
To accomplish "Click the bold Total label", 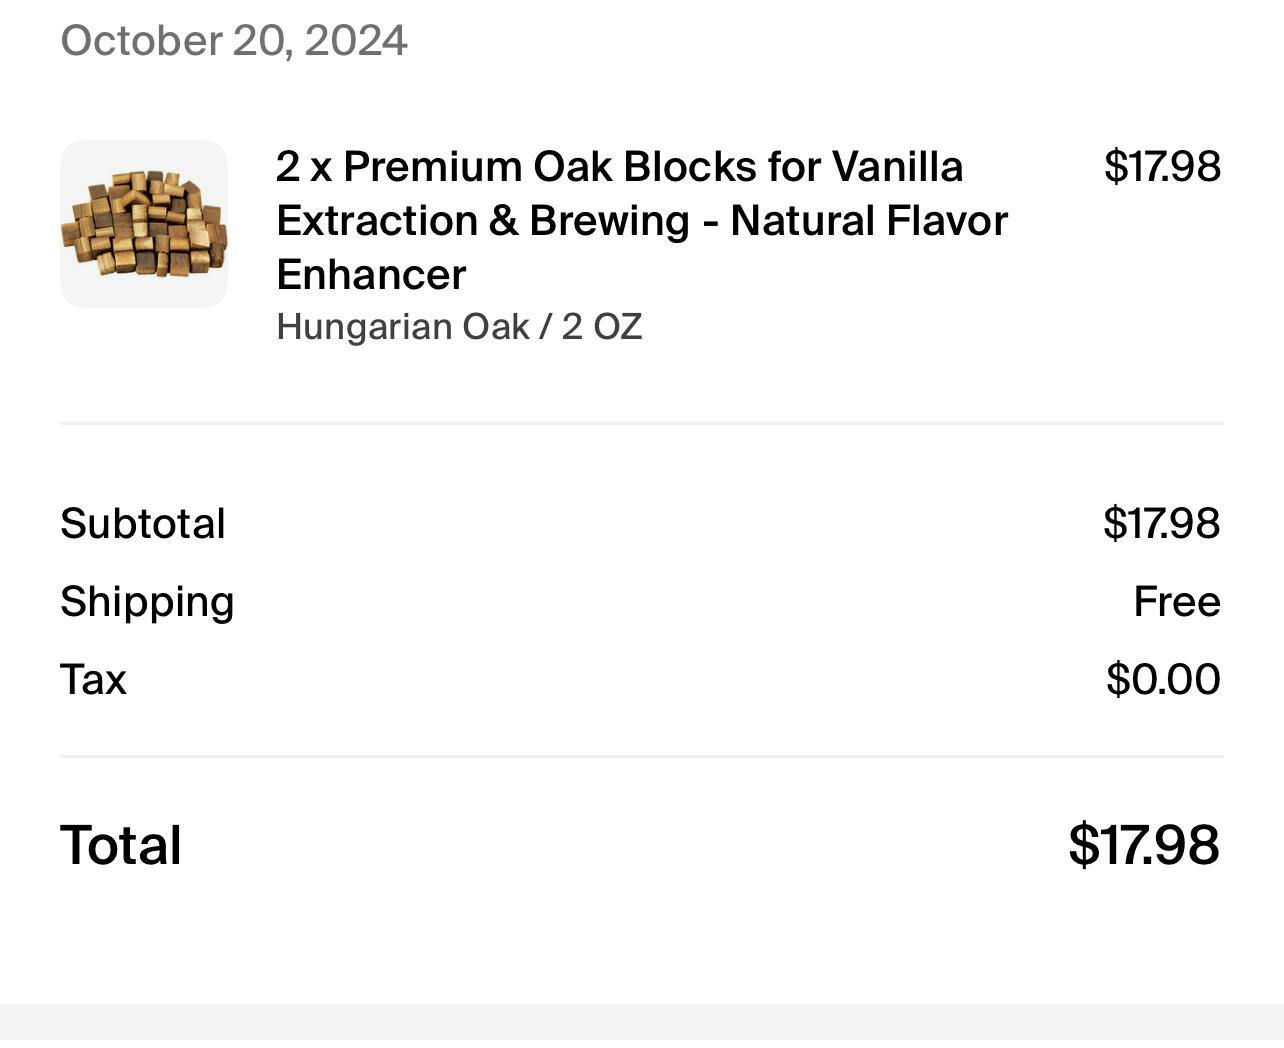I will click(121, 846).
